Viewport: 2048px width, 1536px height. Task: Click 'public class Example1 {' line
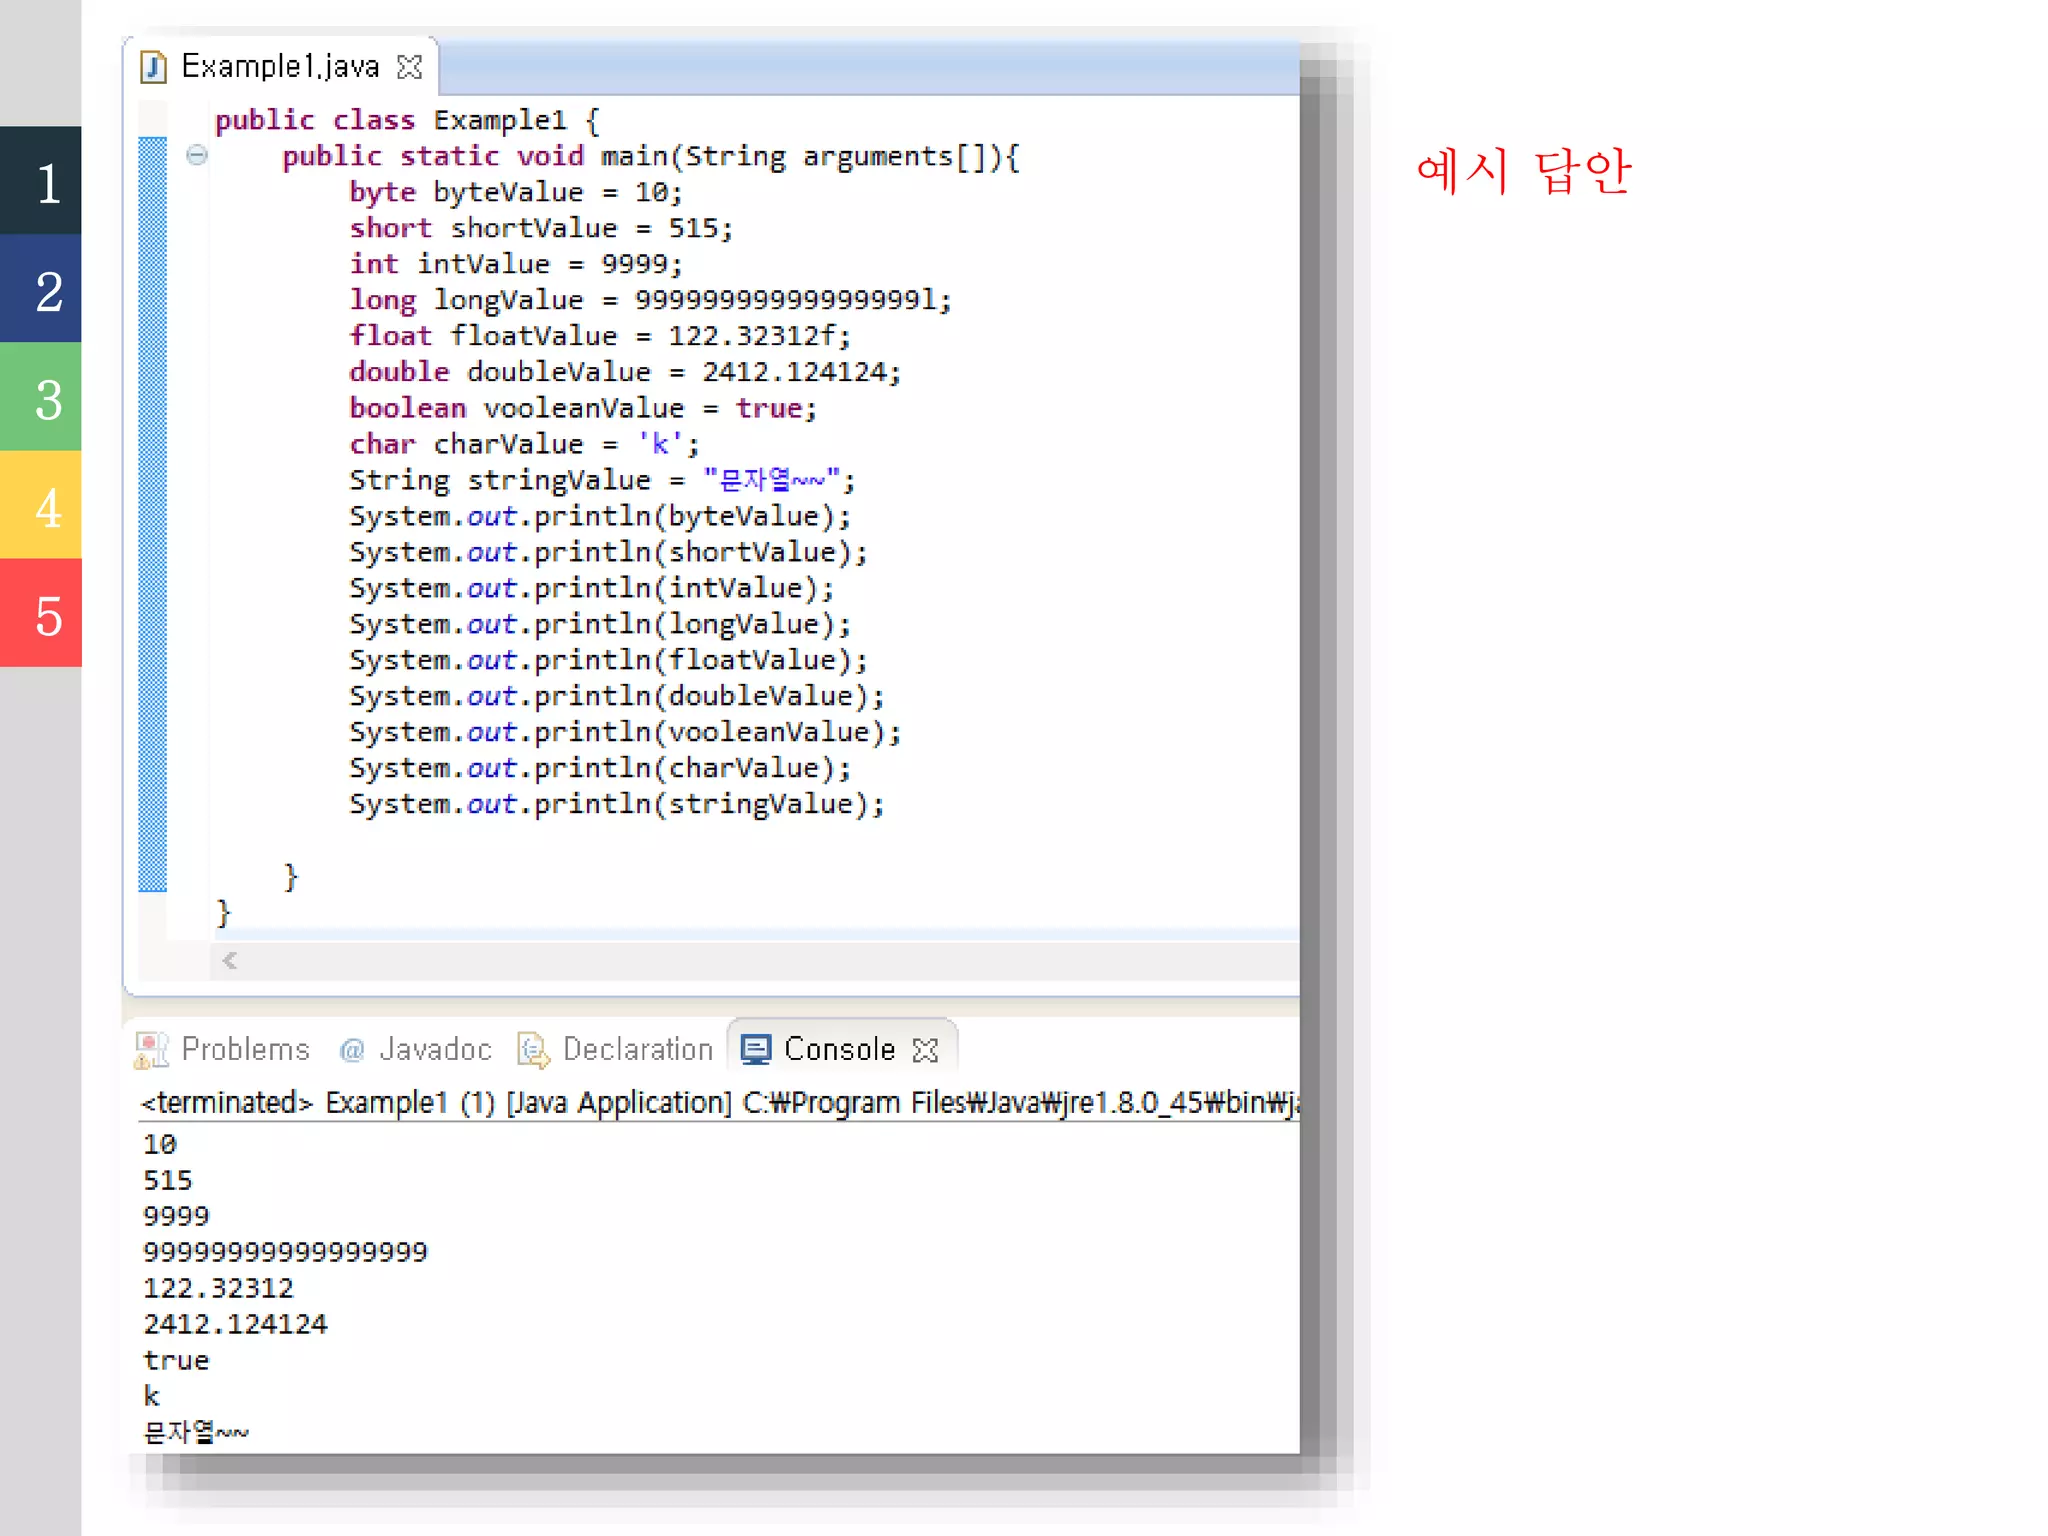407,120
